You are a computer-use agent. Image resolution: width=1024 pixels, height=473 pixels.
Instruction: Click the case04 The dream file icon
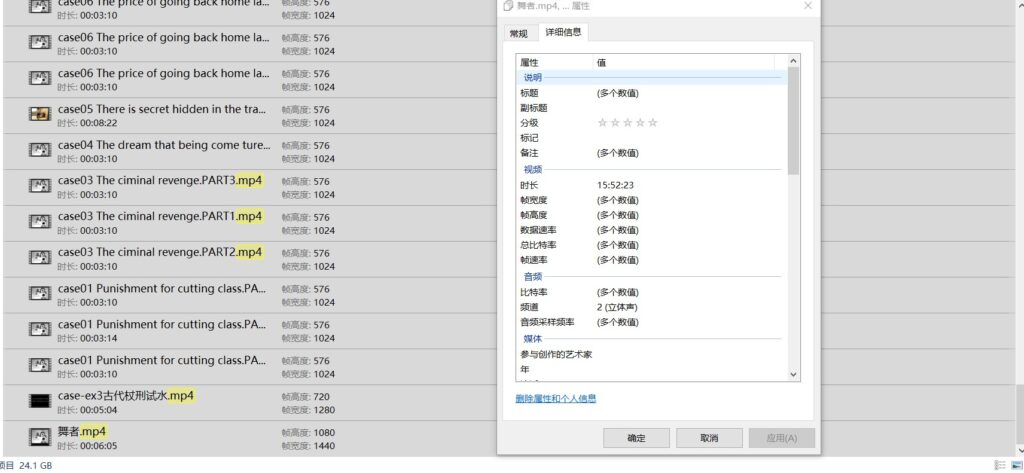(x=39, y=150)
